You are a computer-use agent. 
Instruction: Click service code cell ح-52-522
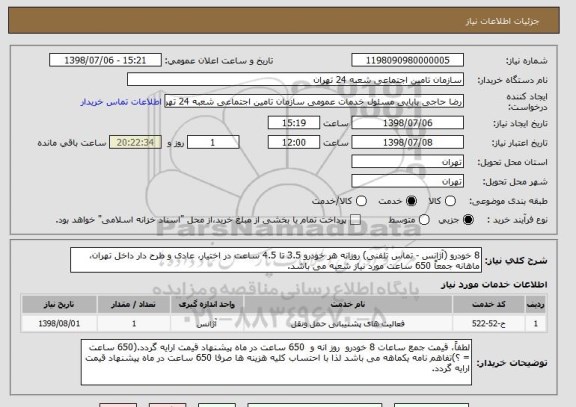[x=489, y=324]
